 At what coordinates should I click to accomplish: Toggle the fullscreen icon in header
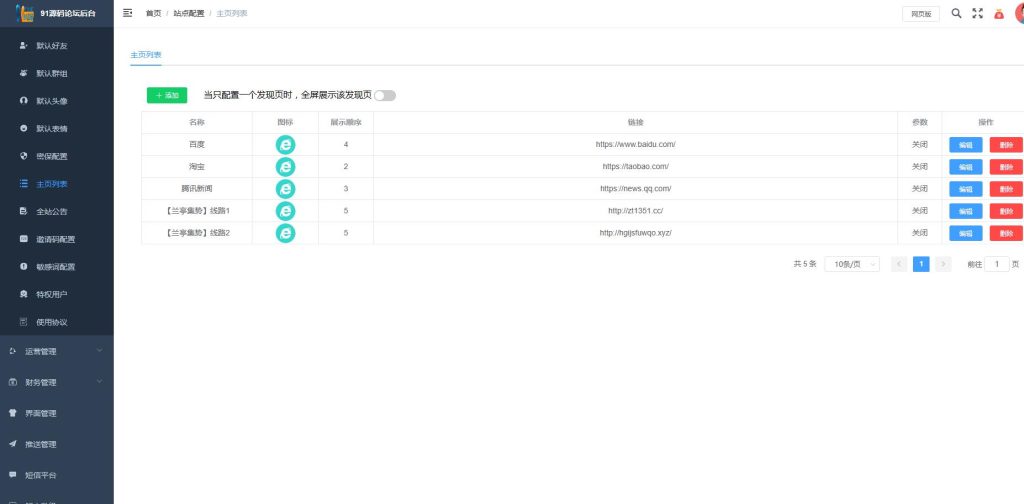pos(977,13)
